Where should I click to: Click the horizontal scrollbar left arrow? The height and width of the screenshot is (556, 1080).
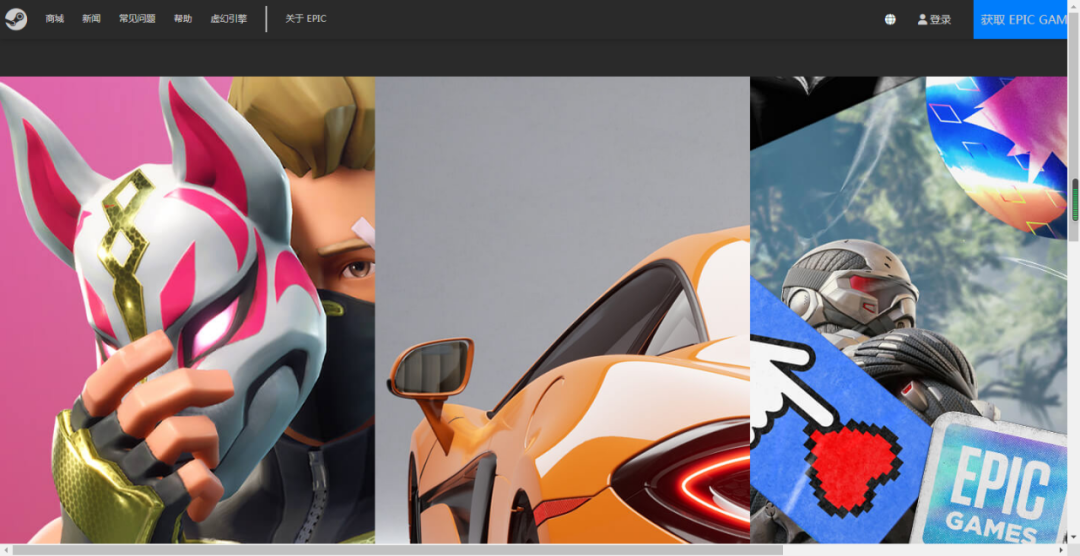6,550
